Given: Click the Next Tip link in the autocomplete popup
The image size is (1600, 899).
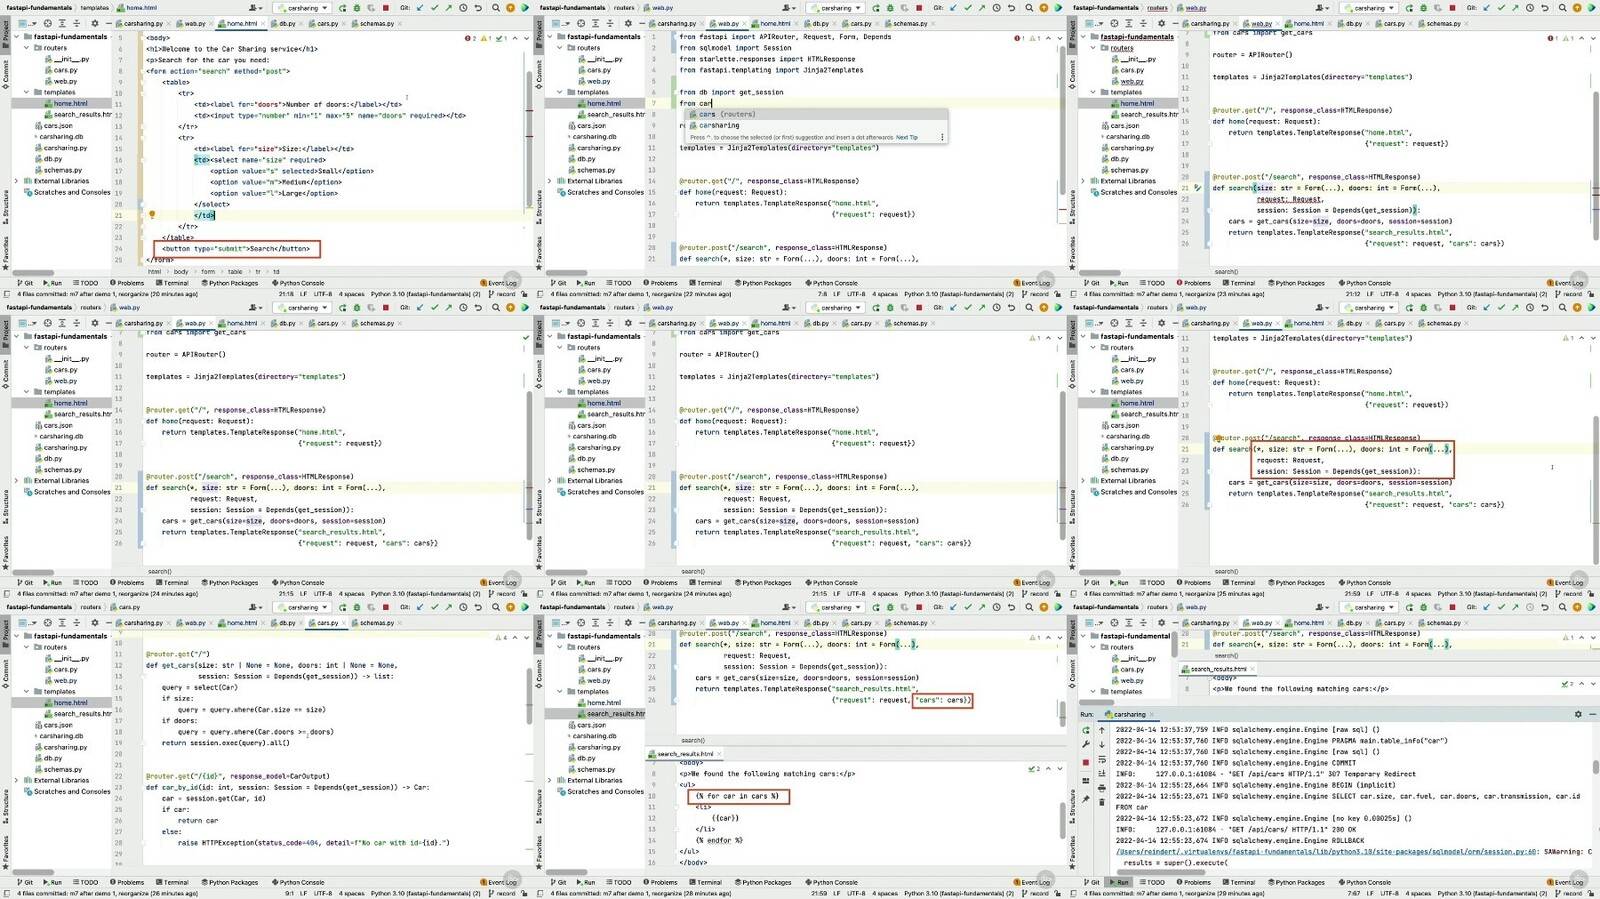Looking at the screenshot, I should [x=907, y=137].
